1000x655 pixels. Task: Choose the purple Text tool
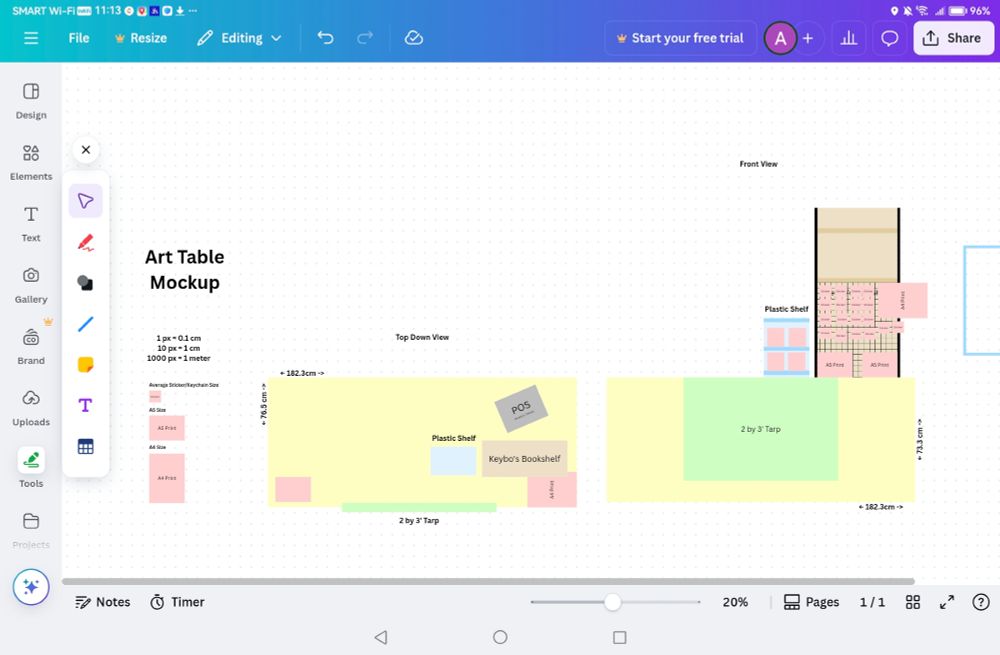pos(85,406)
